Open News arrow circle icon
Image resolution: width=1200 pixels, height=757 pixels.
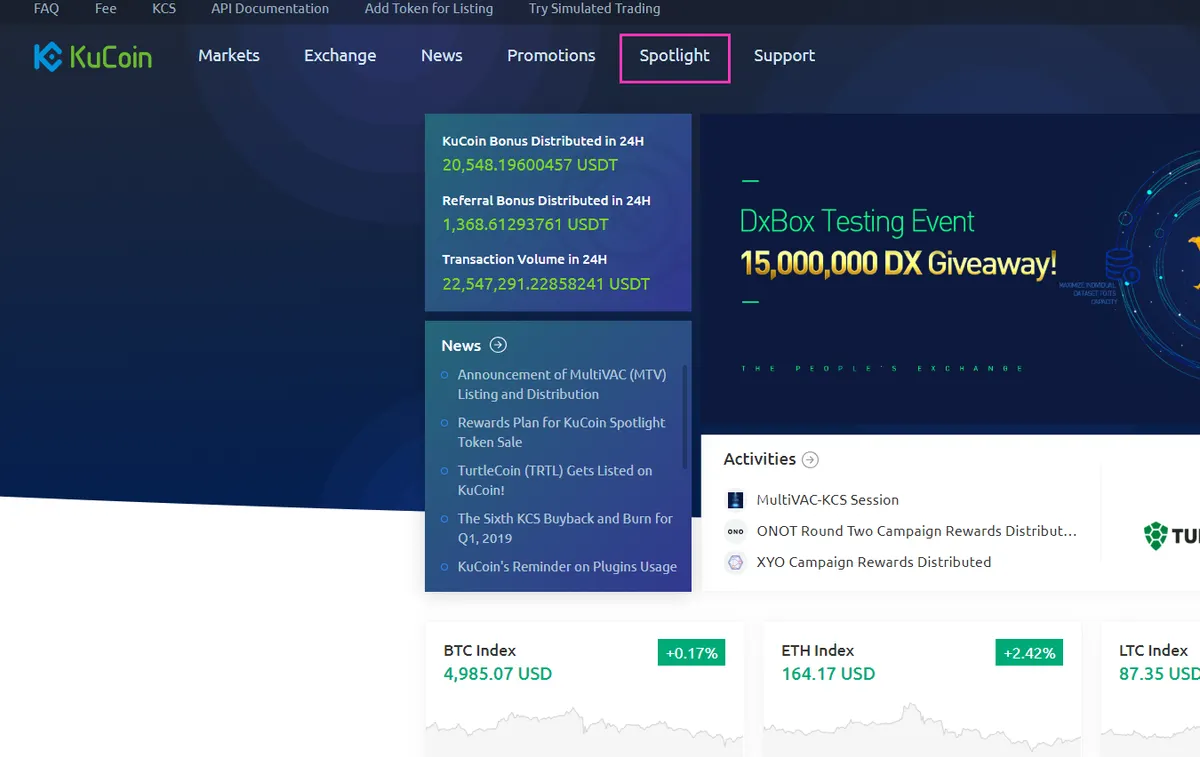[x=498, y=345]
